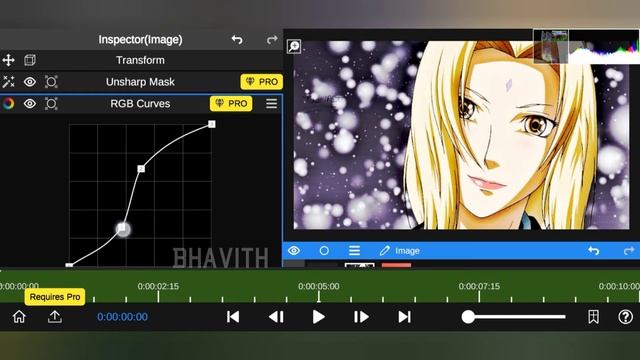Click the small preview thumbnail beside histogram
This screenshot has width=640, height=360.
[551, 46]
